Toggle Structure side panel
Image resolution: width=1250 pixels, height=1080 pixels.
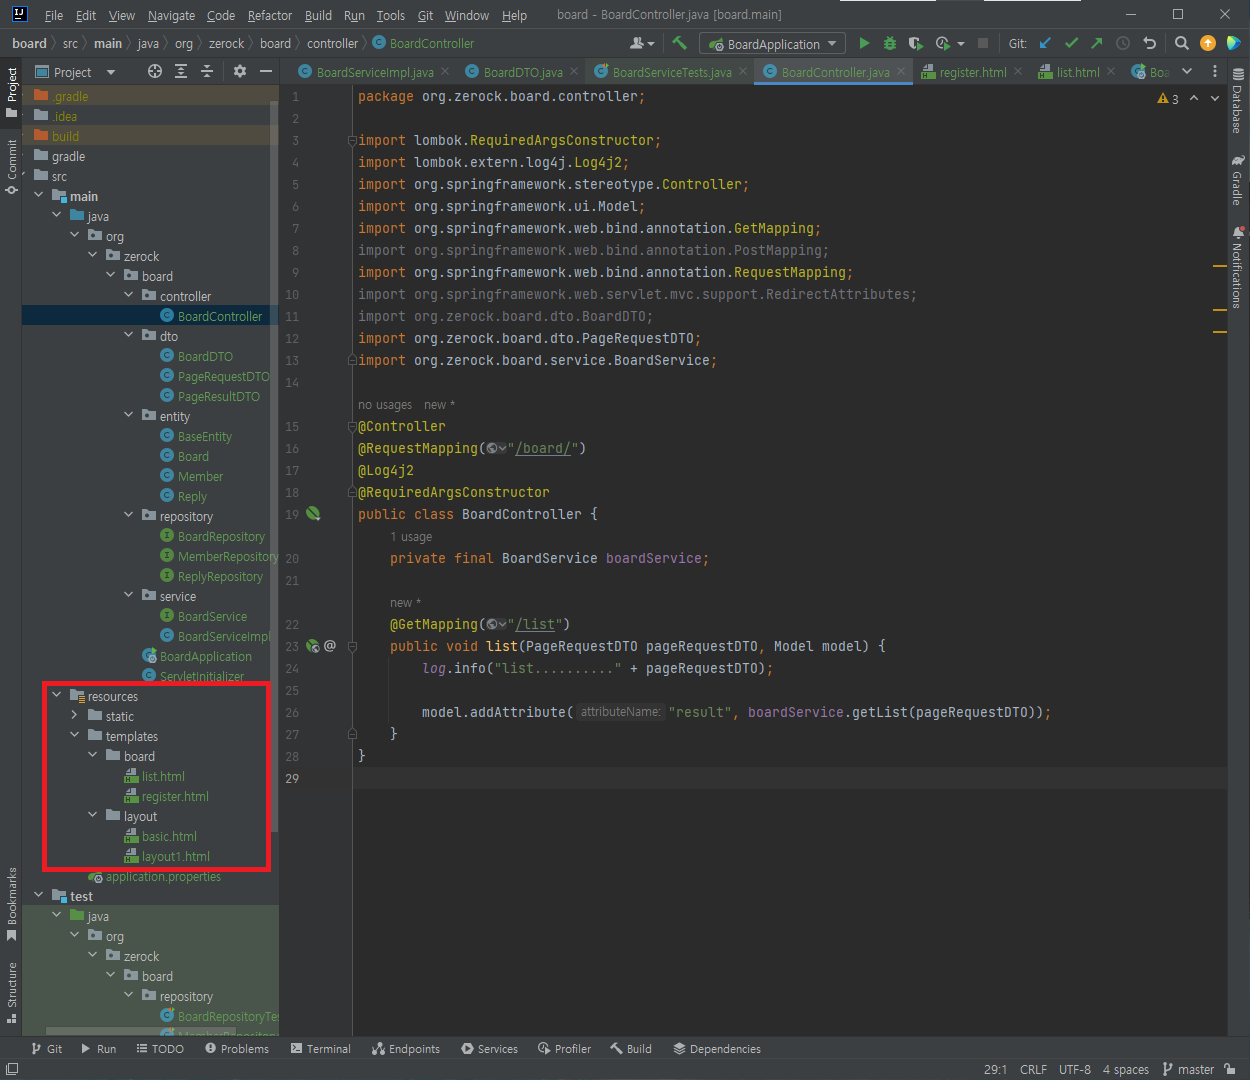(x=11, y=992)
